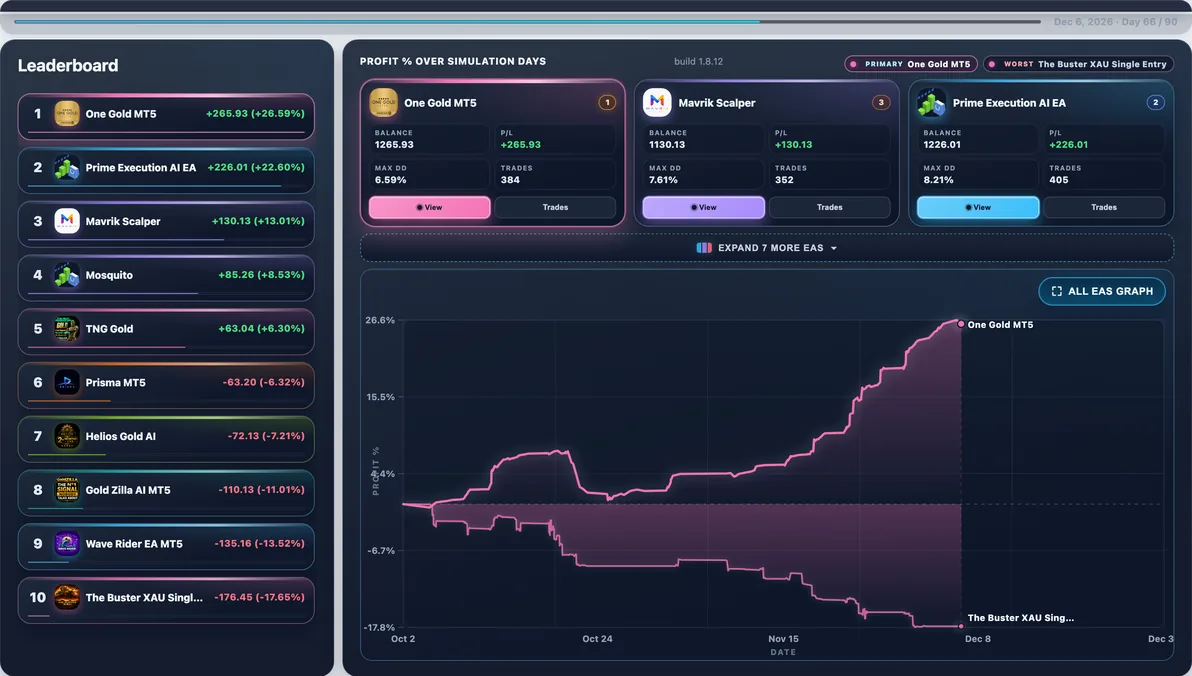This screenshot has width=1192, height=676.
Task: Open Trades for Prime Execution AI EA
Action: click(1105, 207)
